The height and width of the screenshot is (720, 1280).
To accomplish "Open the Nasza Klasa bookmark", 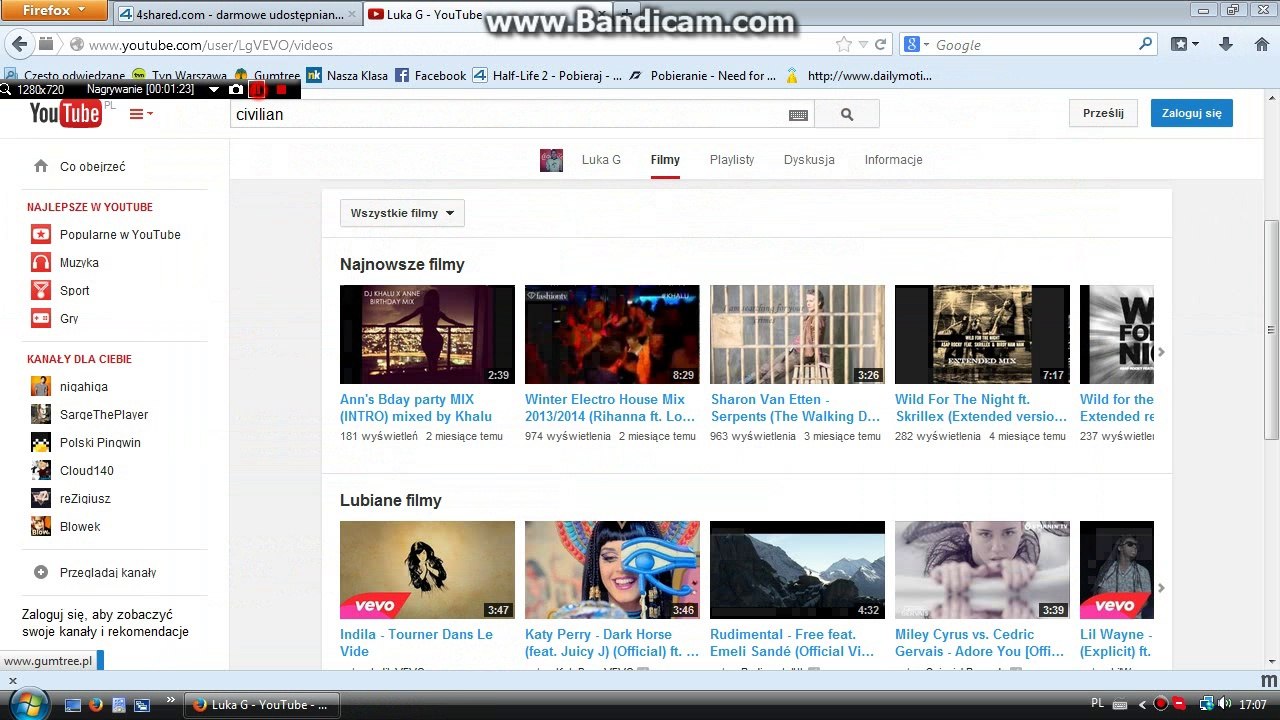I will coord(347,75).
